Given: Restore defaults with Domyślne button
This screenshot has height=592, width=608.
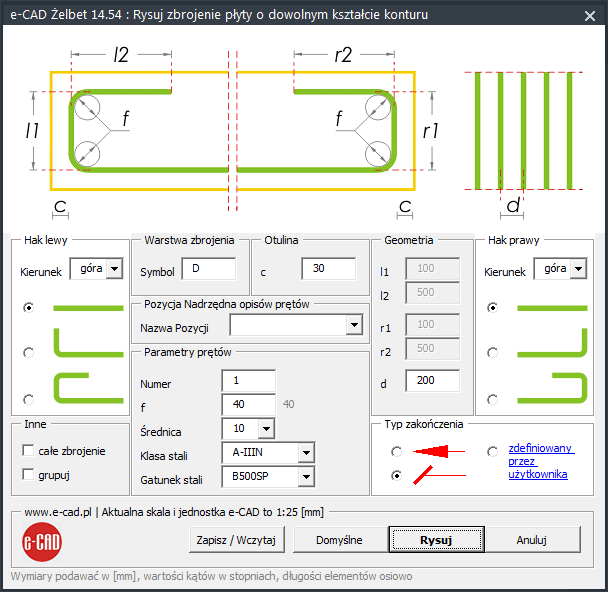Looking at the screenshot, I should [x=339, y=540].
